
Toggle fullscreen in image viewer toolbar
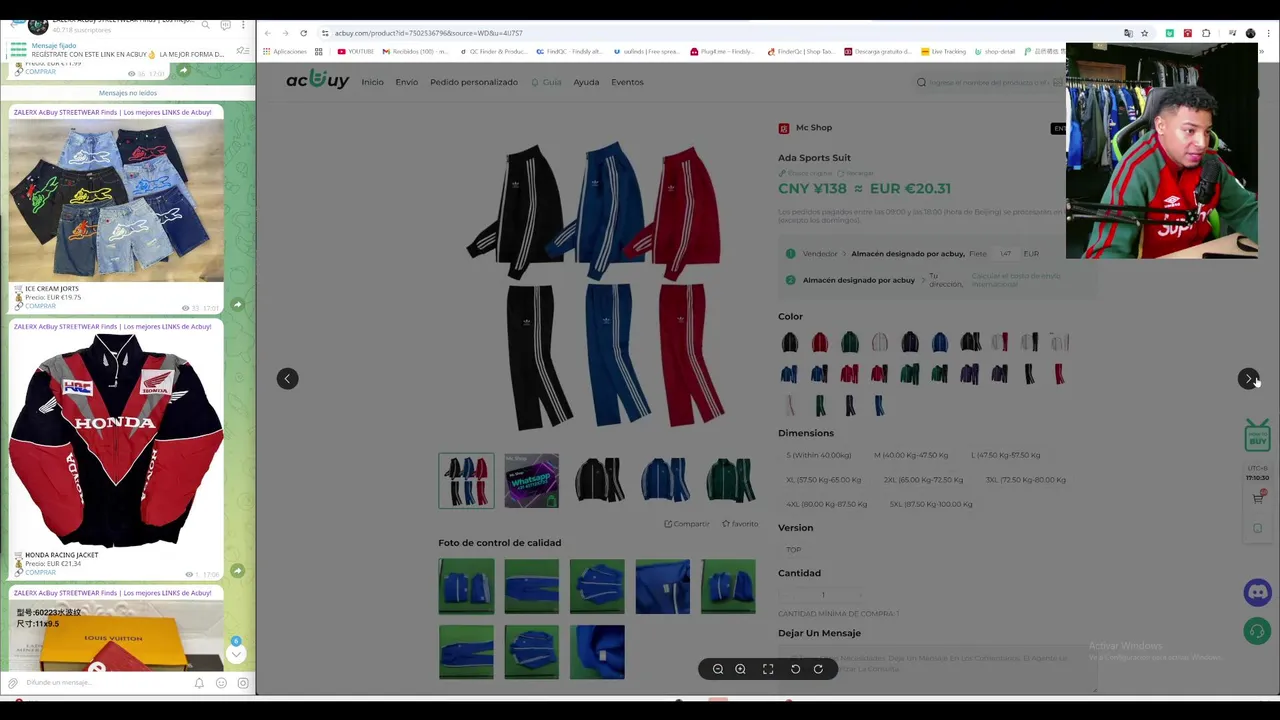(768, 669)
